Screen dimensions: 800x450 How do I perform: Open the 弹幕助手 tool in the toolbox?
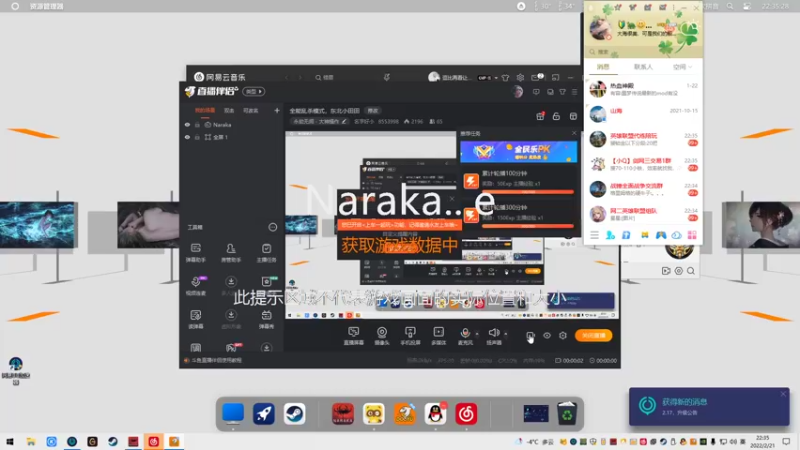pyautogui.click(x=195, y=252)
